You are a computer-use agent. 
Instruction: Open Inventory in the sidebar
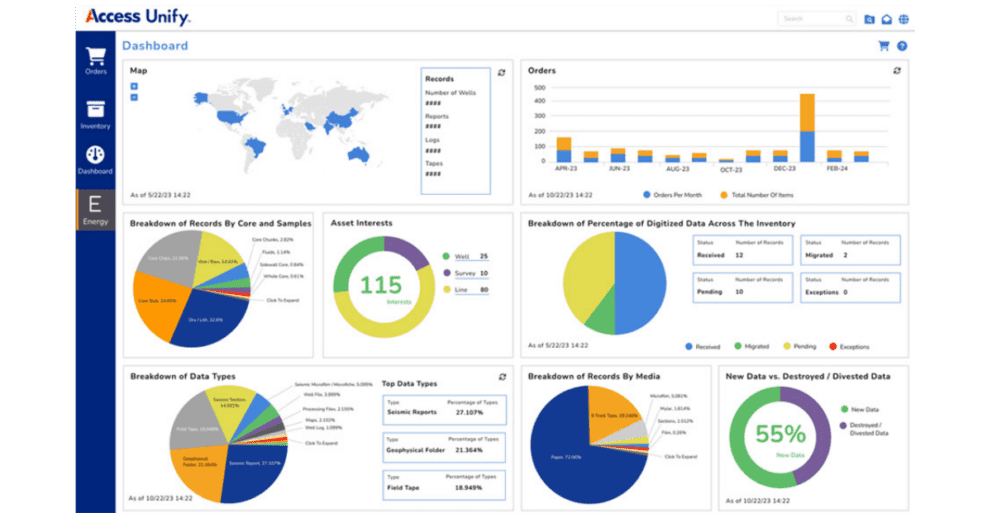coord(96,115)
